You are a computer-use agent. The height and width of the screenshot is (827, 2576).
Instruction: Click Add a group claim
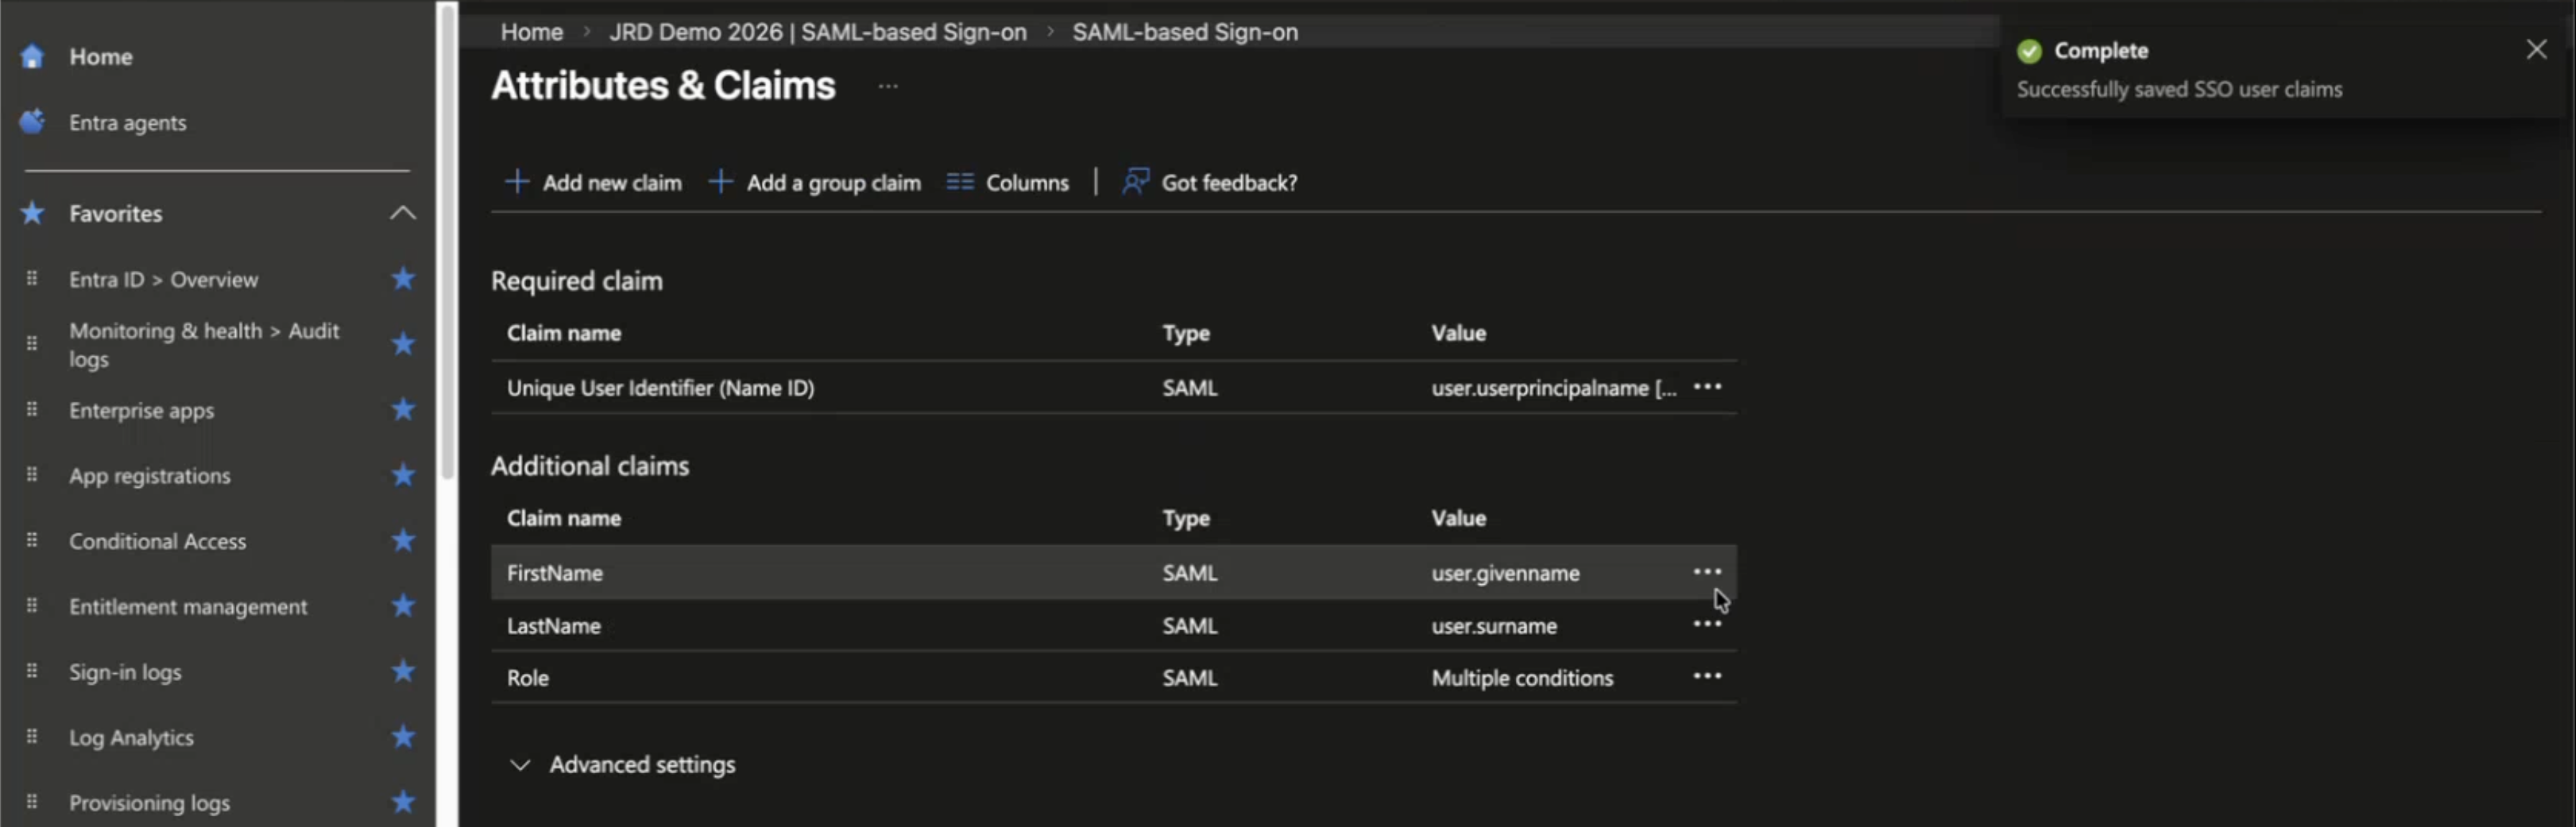[x=815, y=183]
